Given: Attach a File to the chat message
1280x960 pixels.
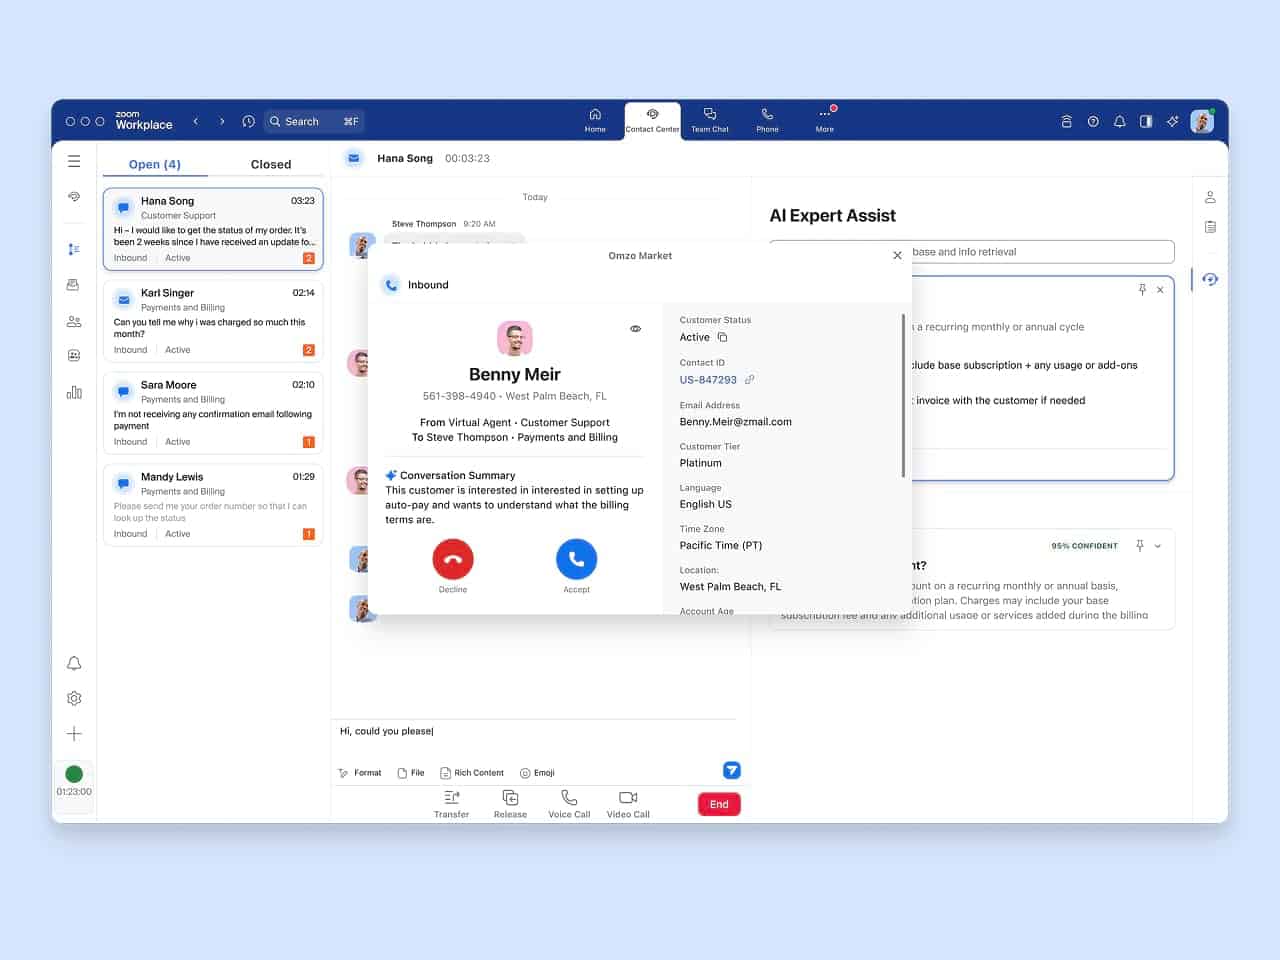Looking at the screenshot, I should 410,772.
